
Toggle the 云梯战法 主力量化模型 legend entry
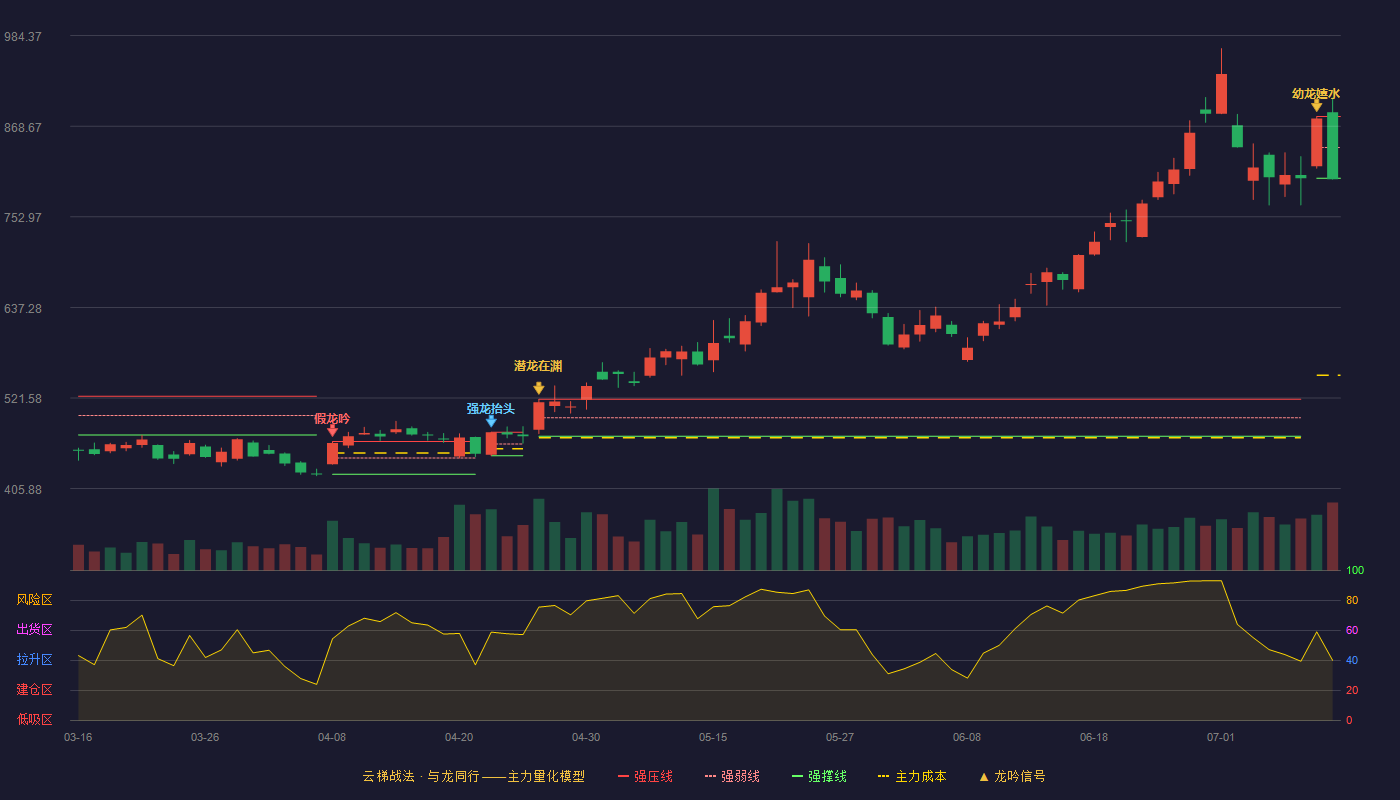click(473, 776)
